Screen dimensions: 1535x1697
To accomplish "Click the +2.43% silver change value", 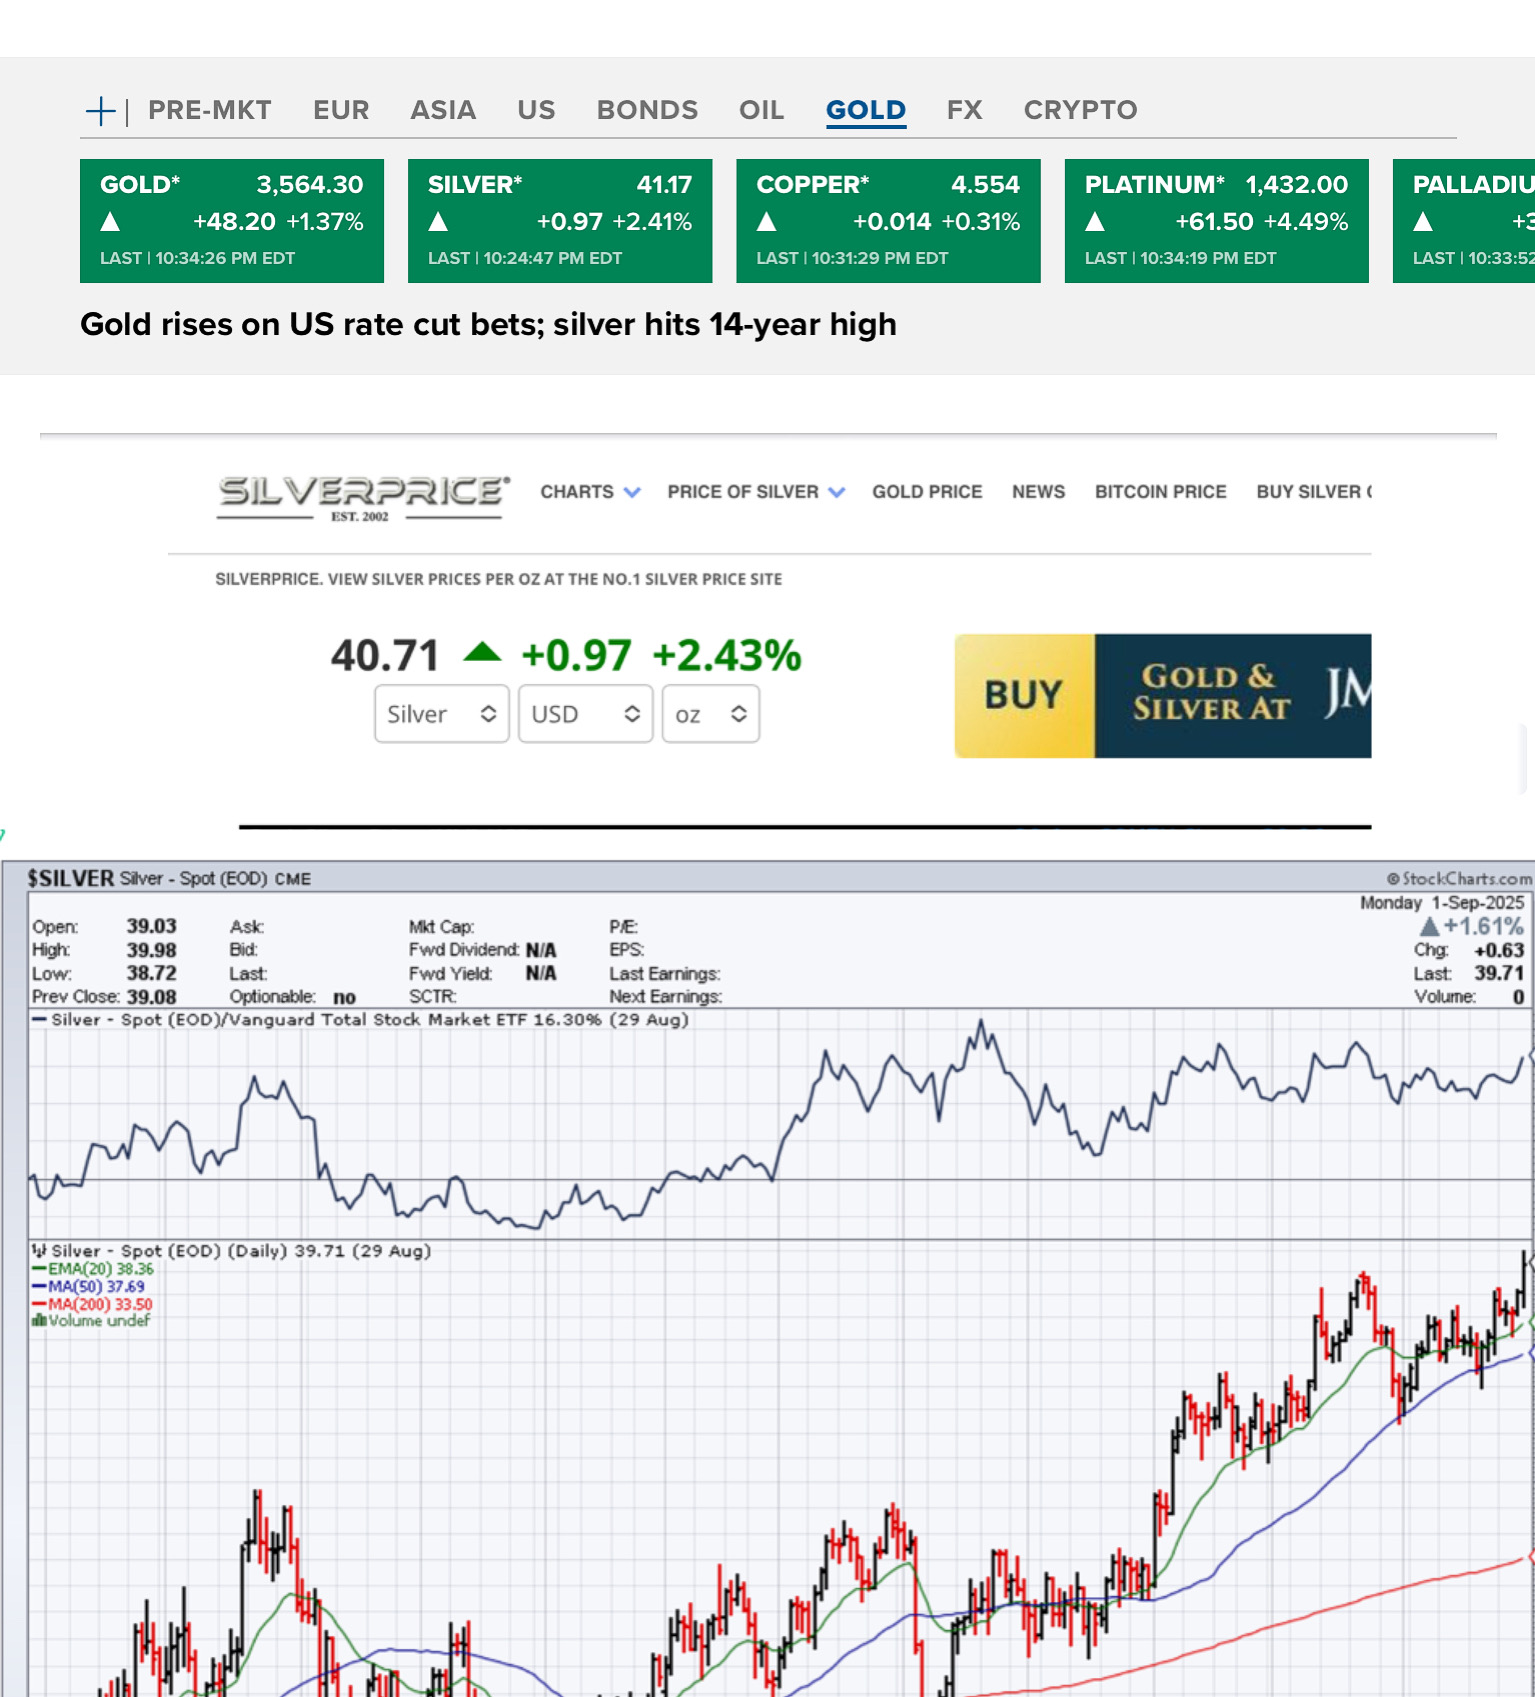I will pos(727,657).
